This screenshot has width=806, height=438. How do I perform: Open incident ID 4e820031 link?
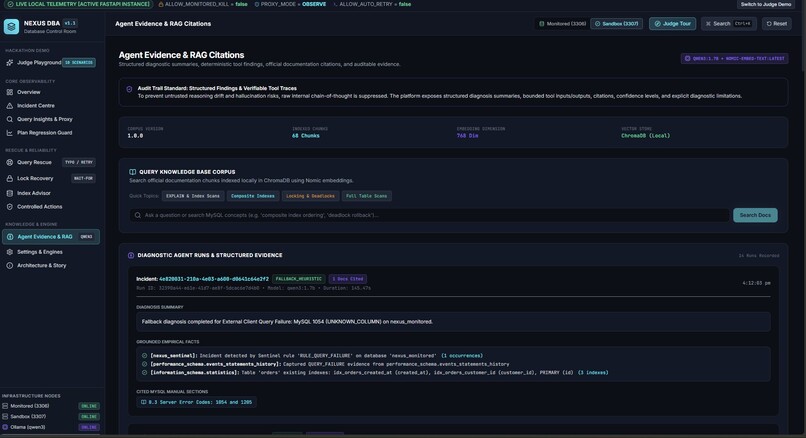(214, 279)
